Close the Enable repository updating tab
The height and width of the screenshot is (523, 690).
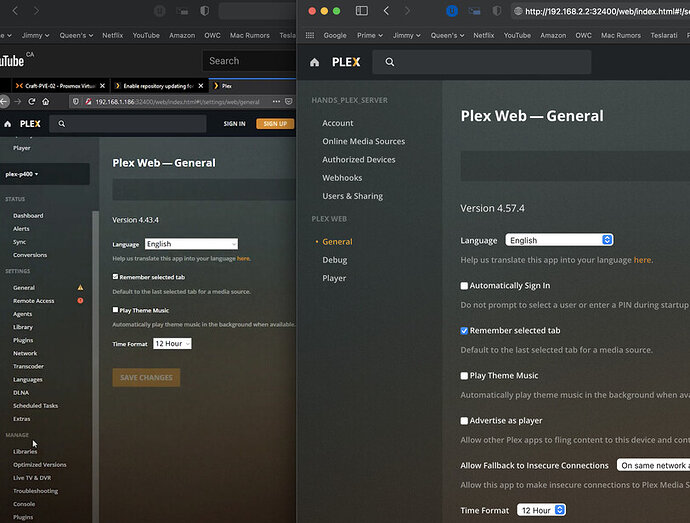(x=201, y=86)
